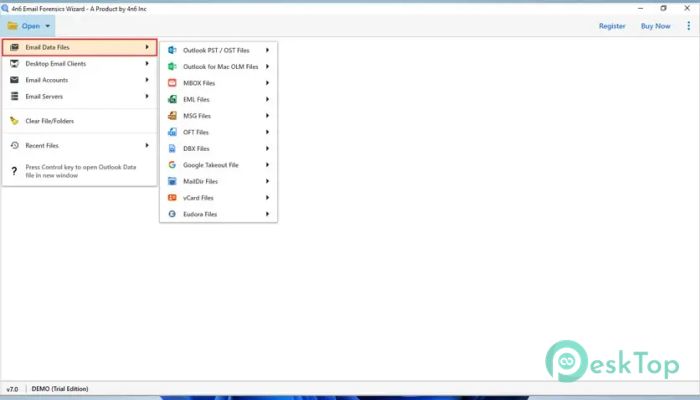Click the EML Files icon

point(172,99)
